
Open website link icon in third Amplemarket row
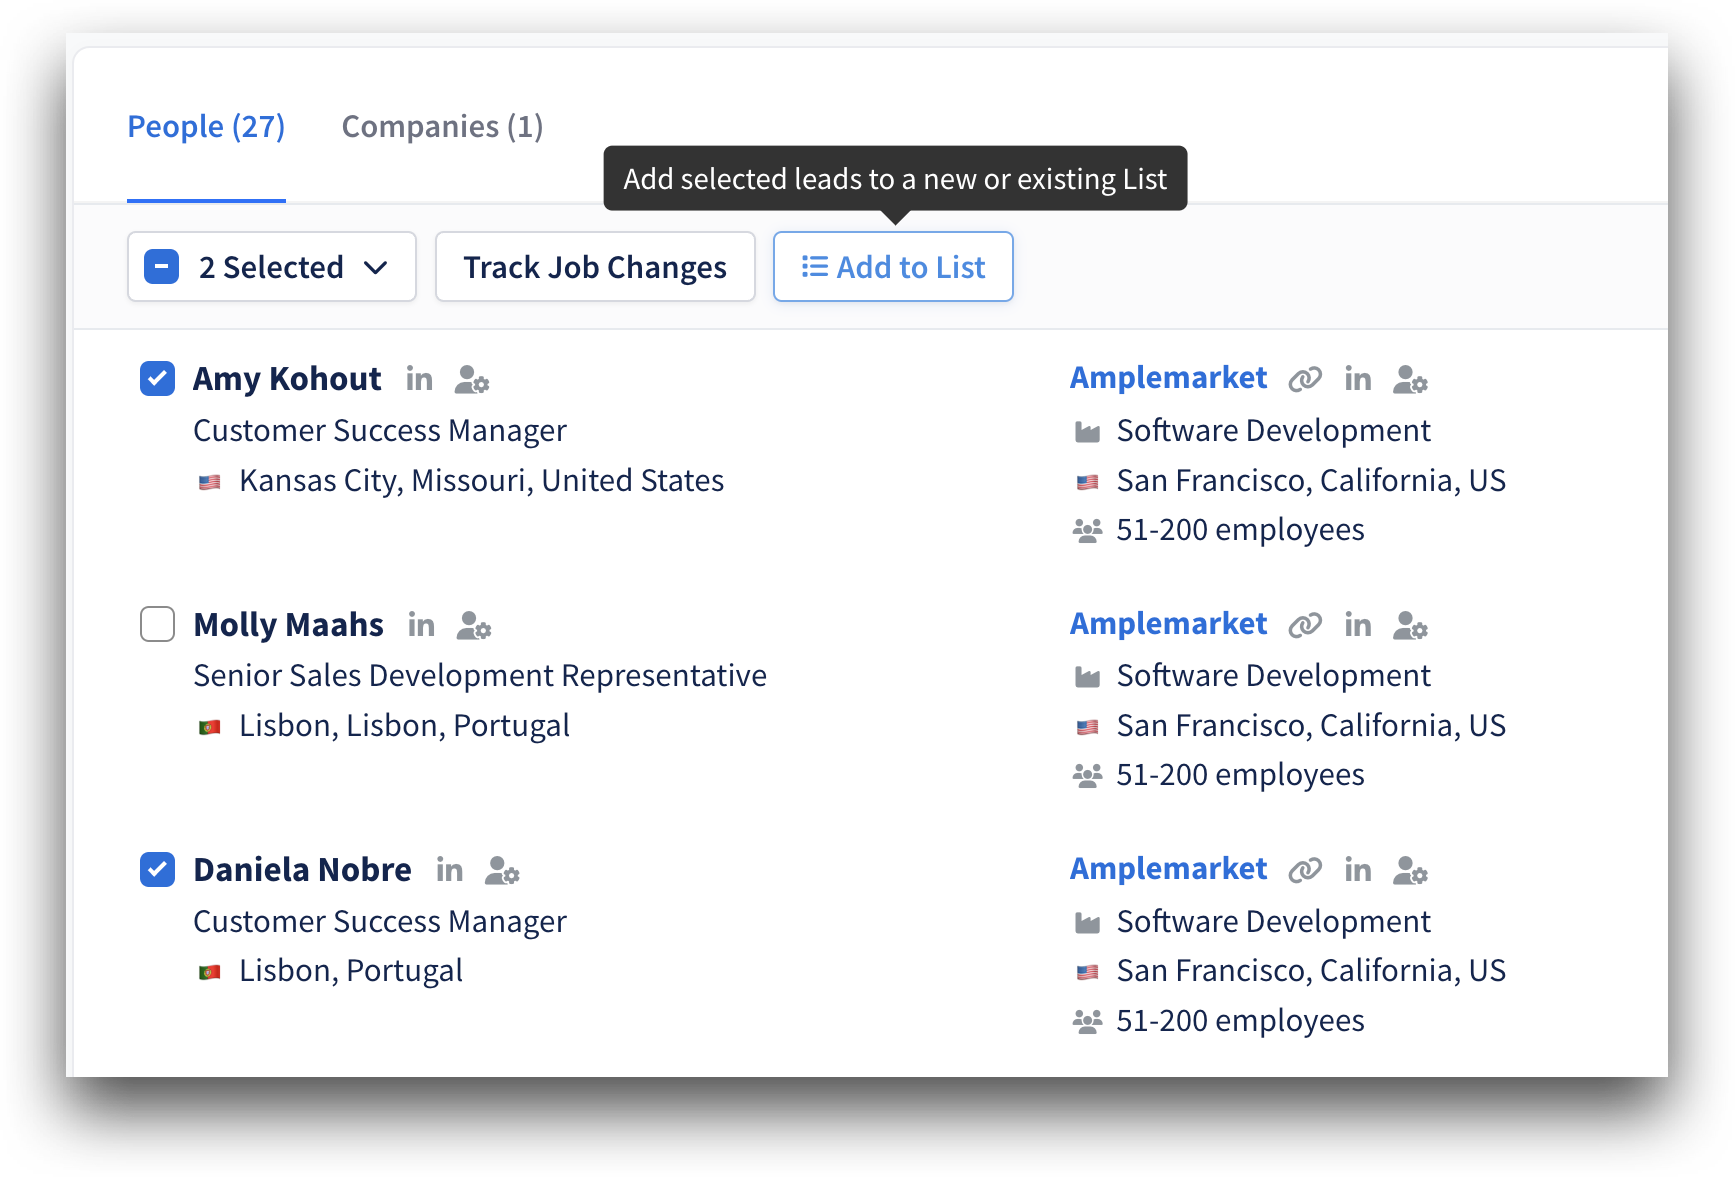(x=1305, y=870)
